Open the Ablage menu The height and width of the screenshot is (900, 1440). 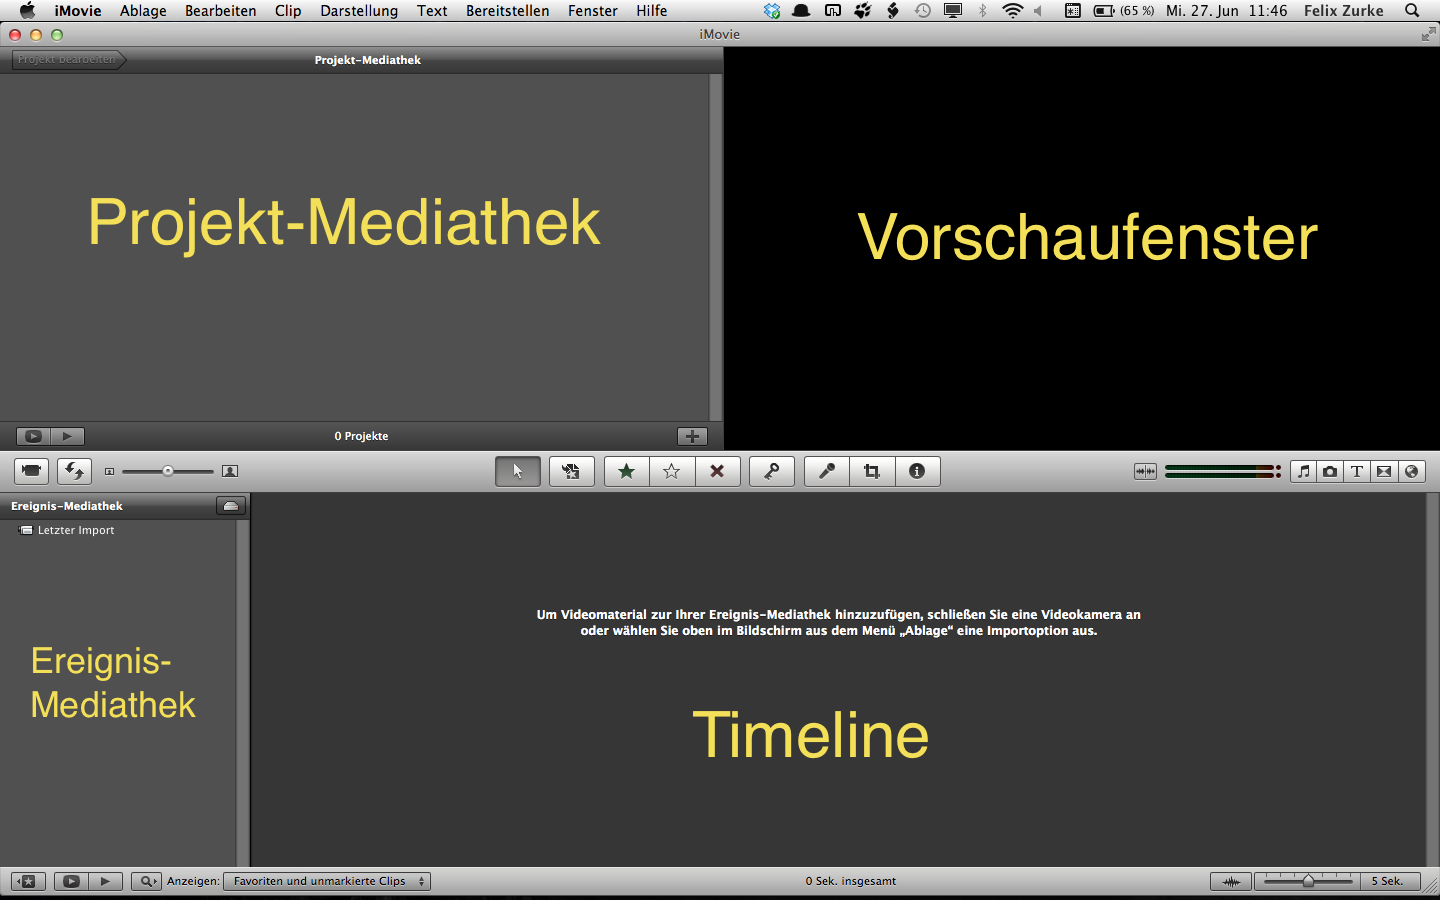[143, 10]
